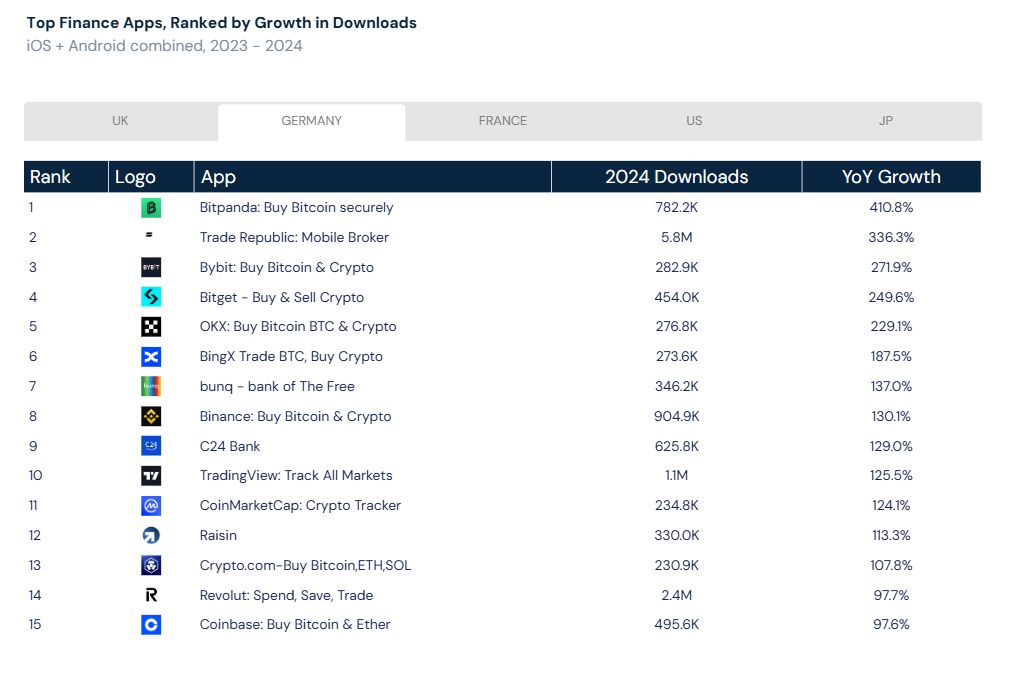Click Binance's 904.9K downloads value
This screenshot has height=690, width=1023.
pos(677,417)
